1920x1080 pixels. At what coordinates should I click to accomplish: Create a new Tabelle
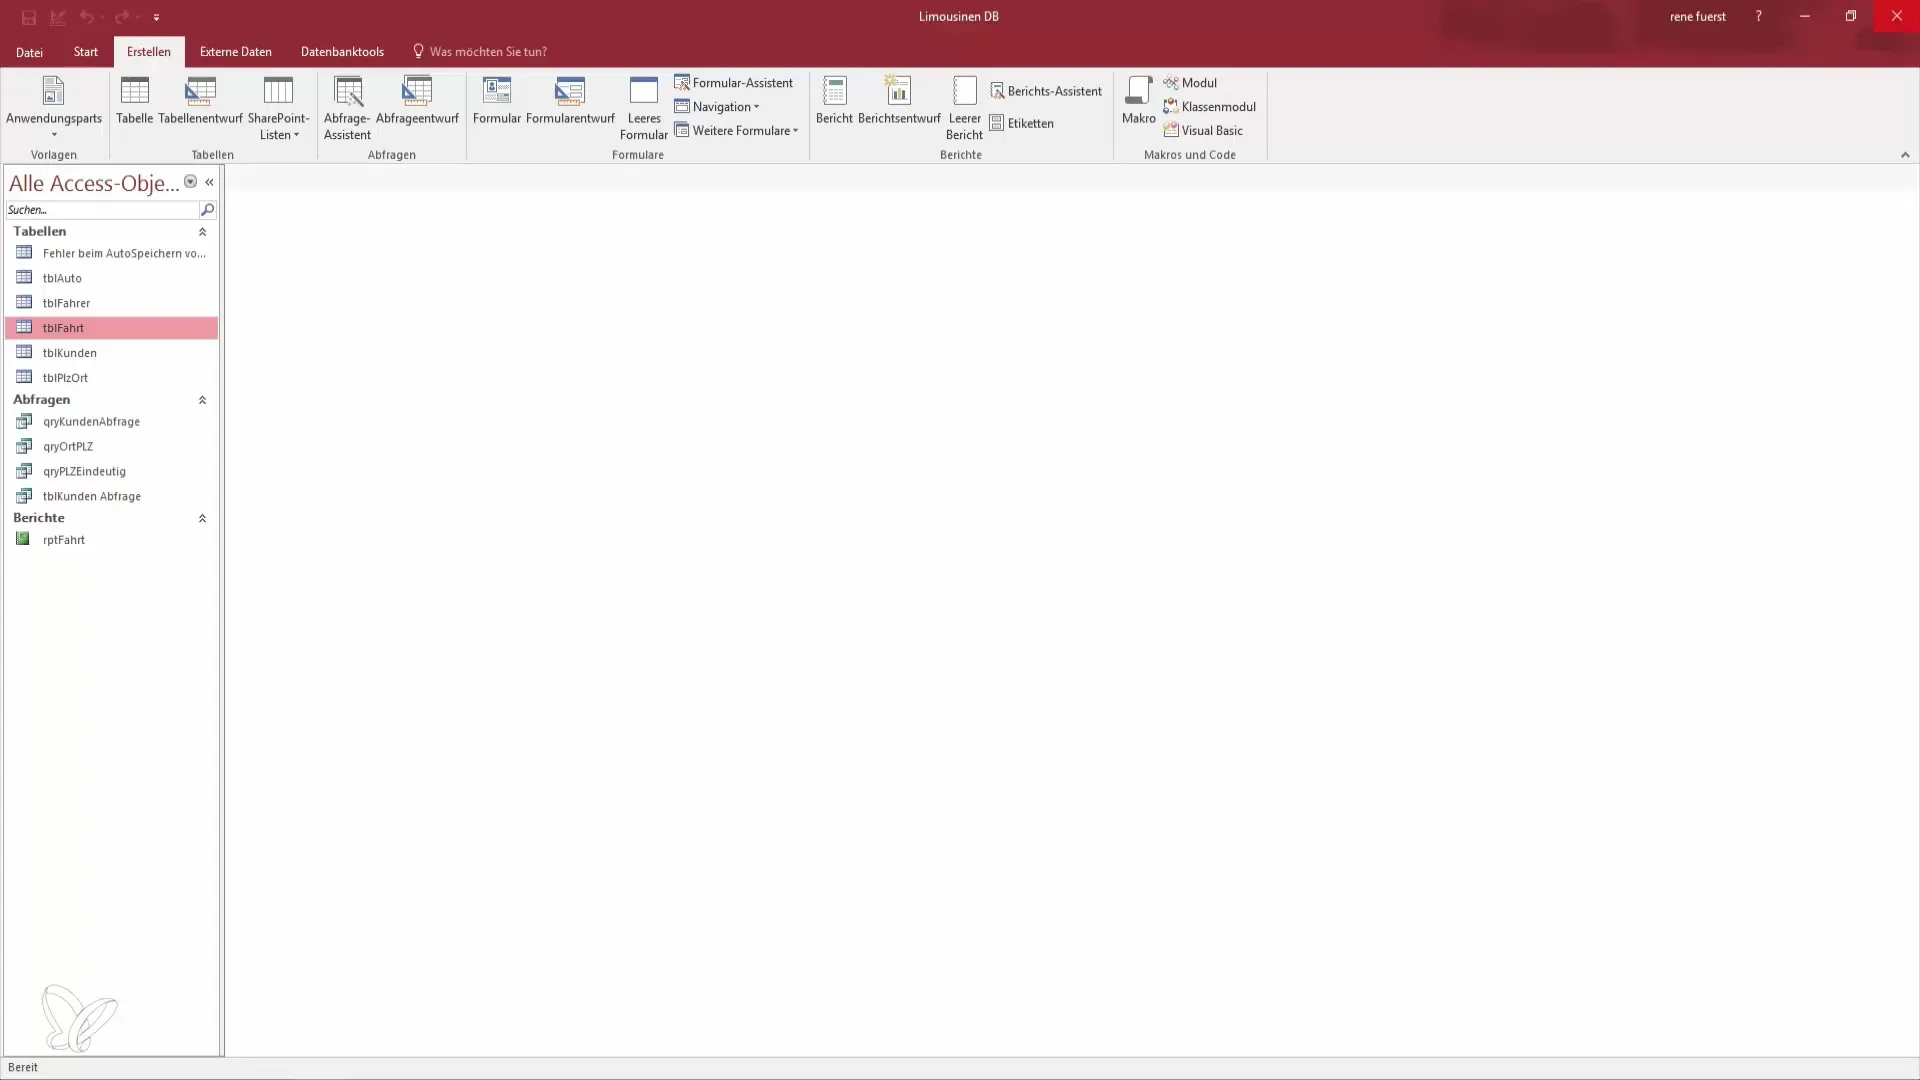(x=134, y=101)
